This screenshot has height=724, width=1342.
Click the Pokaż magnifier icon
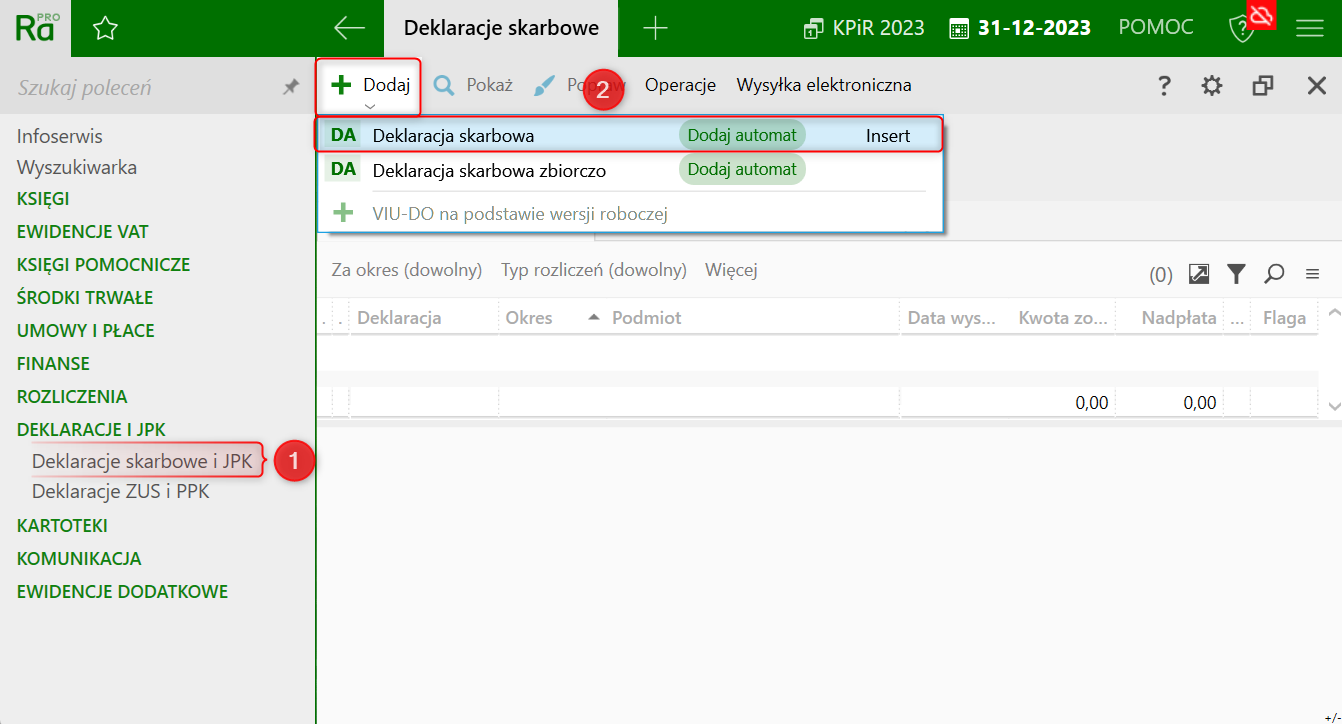point(443,85)
